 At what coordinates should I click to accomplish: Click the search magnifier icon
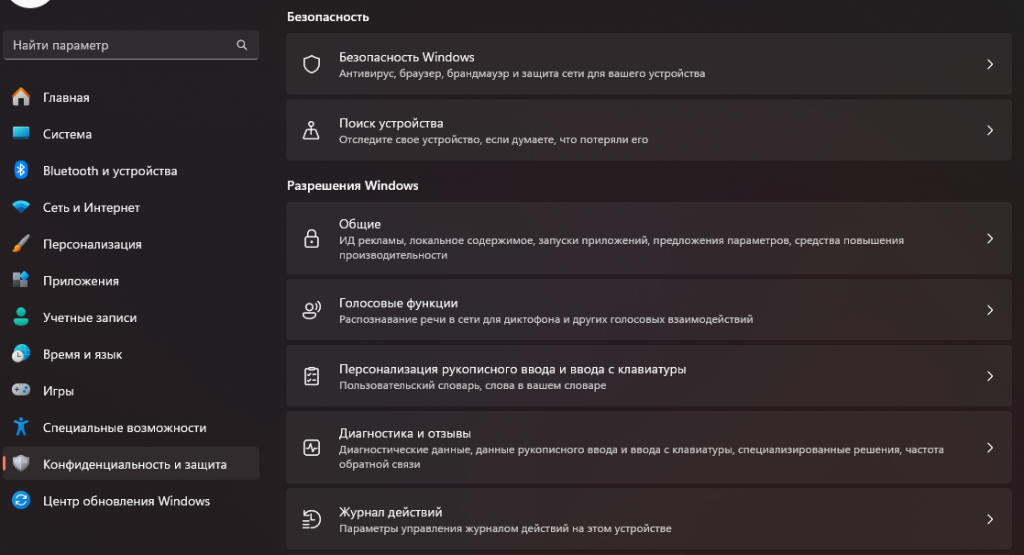click(242, 45)
